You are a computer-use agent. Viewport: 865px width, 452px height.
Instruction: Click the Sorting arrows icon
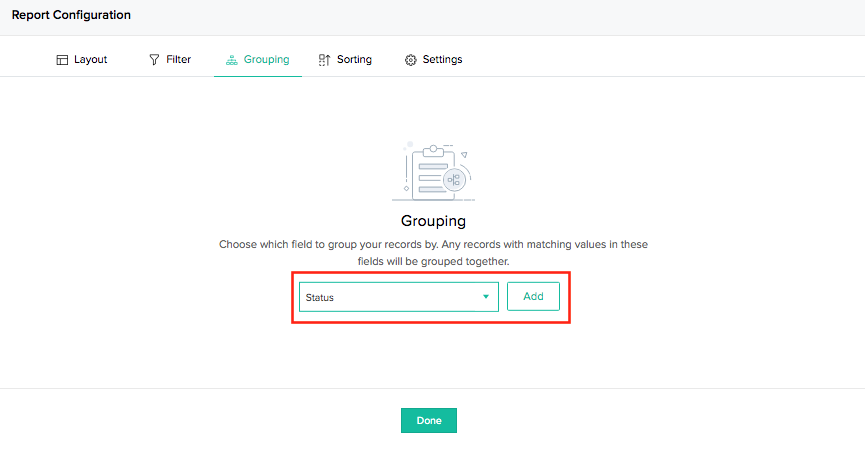click(x=324, y=60)
